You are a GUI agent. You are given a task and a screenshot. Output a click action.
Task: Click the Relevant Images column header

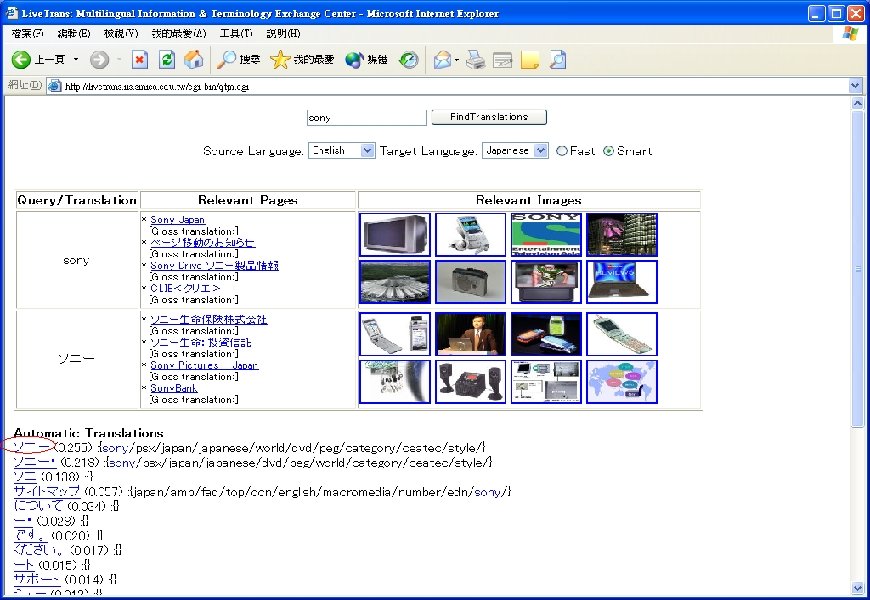pos(529,200)
